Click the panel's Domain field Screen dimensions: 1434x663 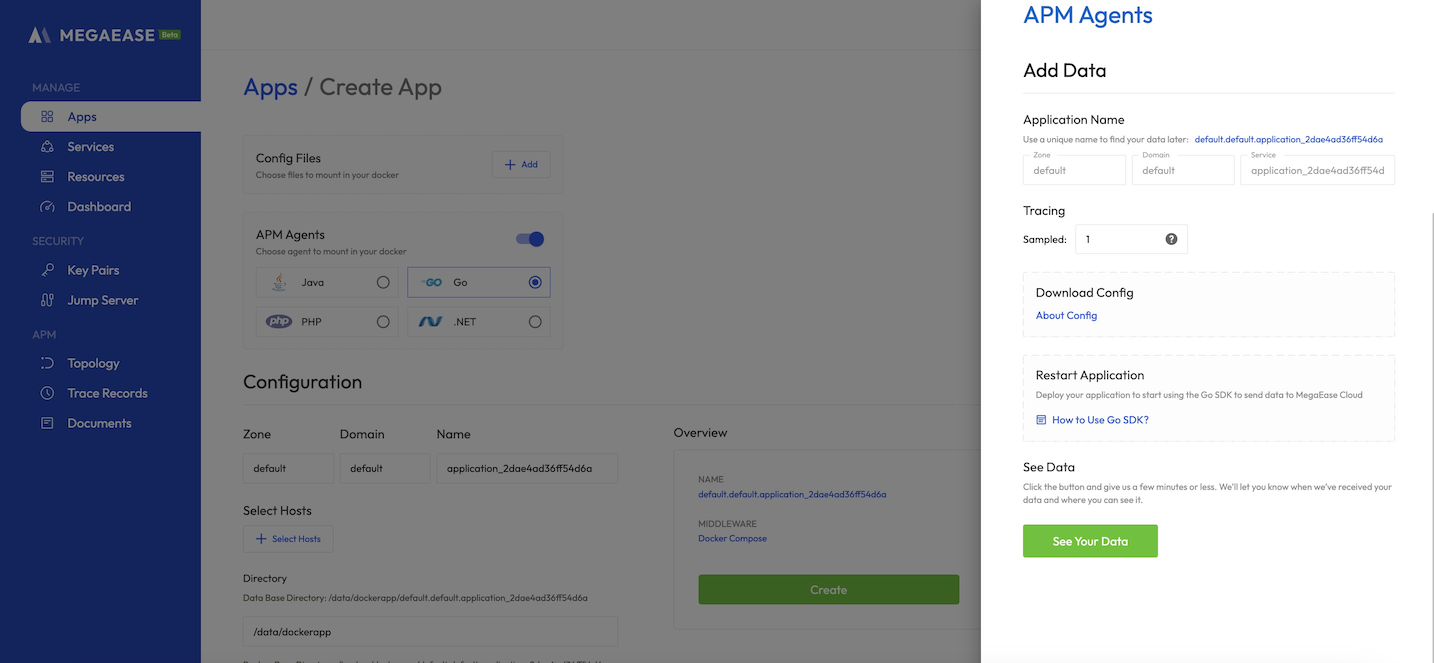1183,170
